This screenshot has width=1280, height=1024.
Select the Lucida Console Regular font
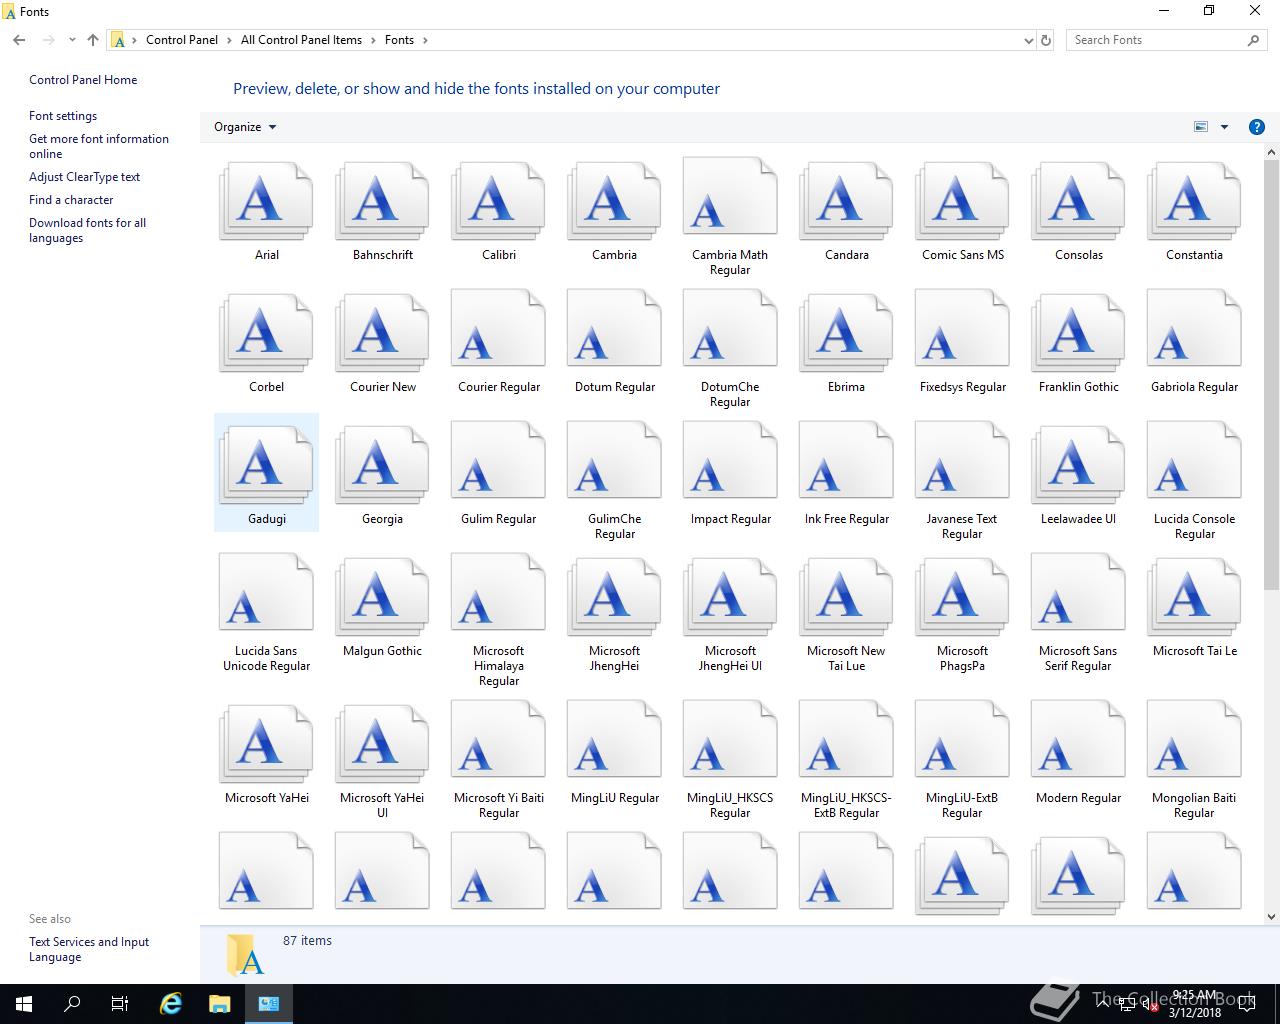[1194, 460]
